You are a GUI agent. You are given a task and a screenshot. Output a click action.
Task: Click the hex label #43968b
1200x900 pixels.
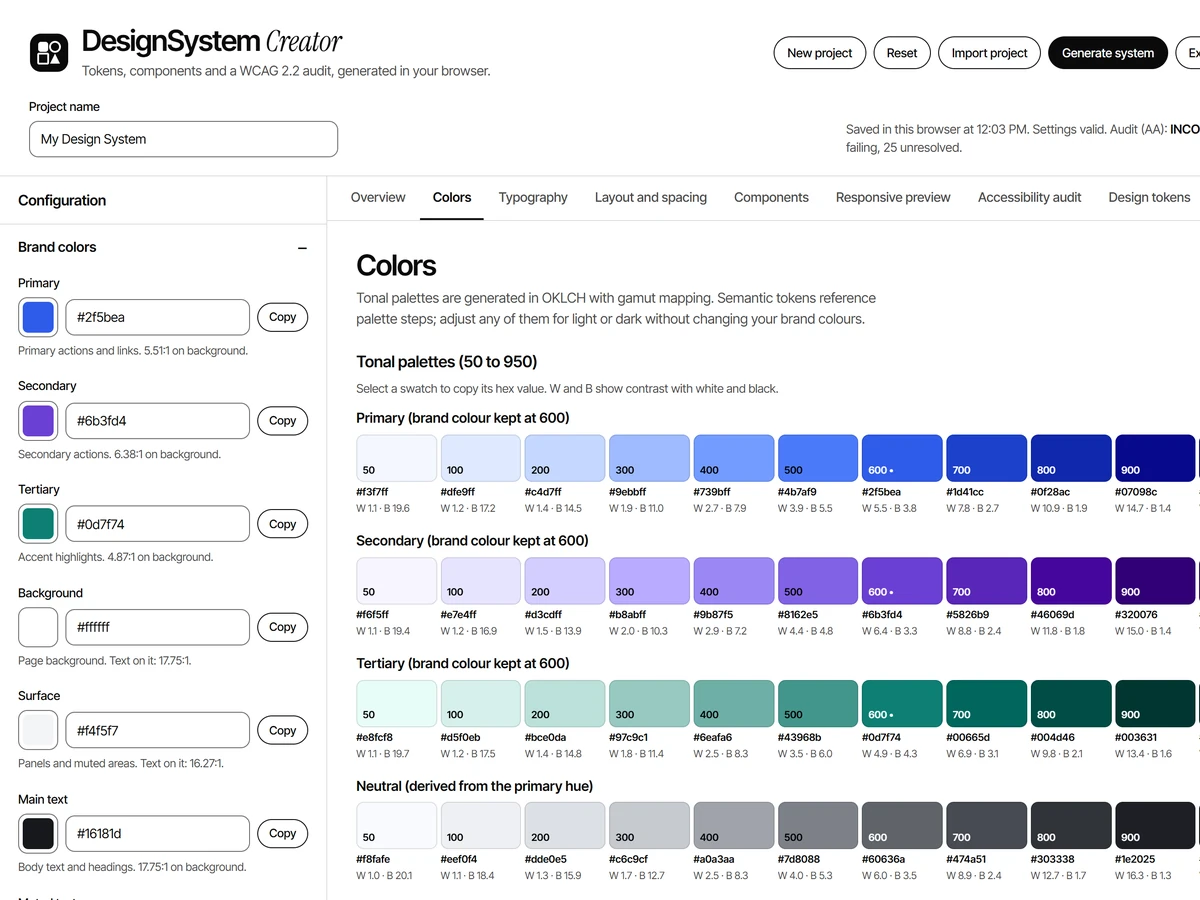pyautogui.click(x=799, y=738)
